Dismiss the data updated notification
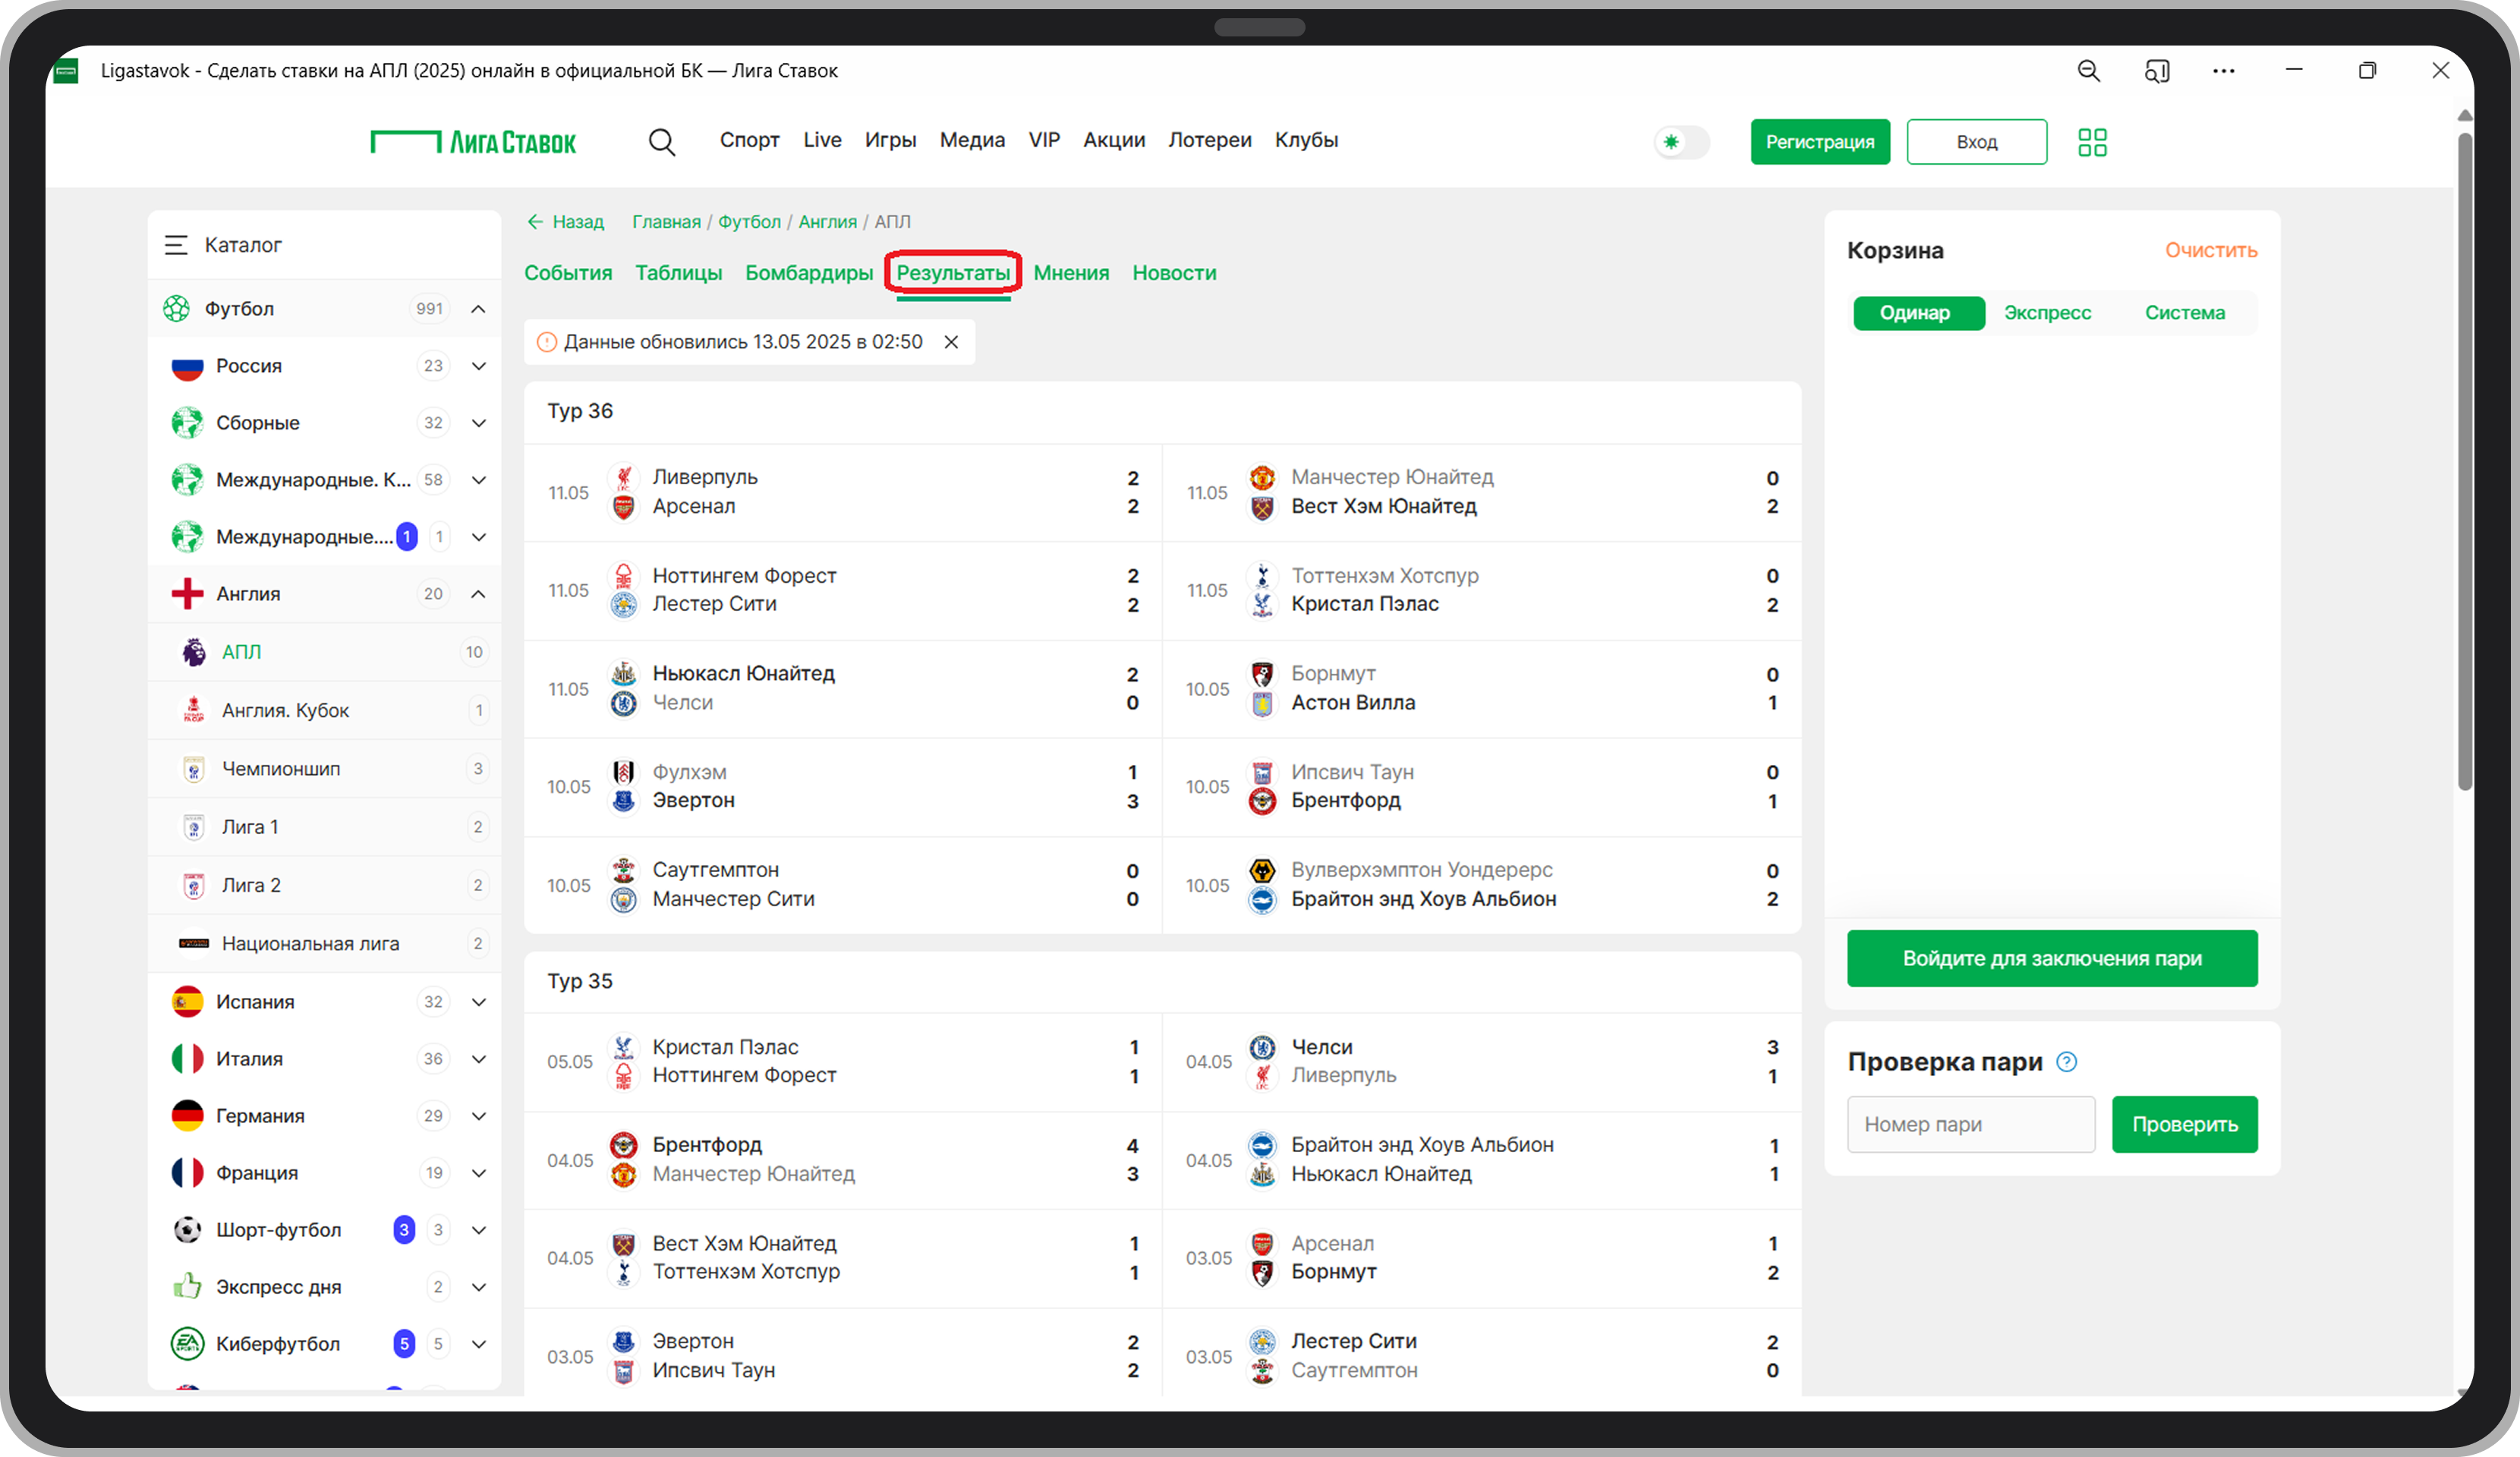 tap(951, 342)
